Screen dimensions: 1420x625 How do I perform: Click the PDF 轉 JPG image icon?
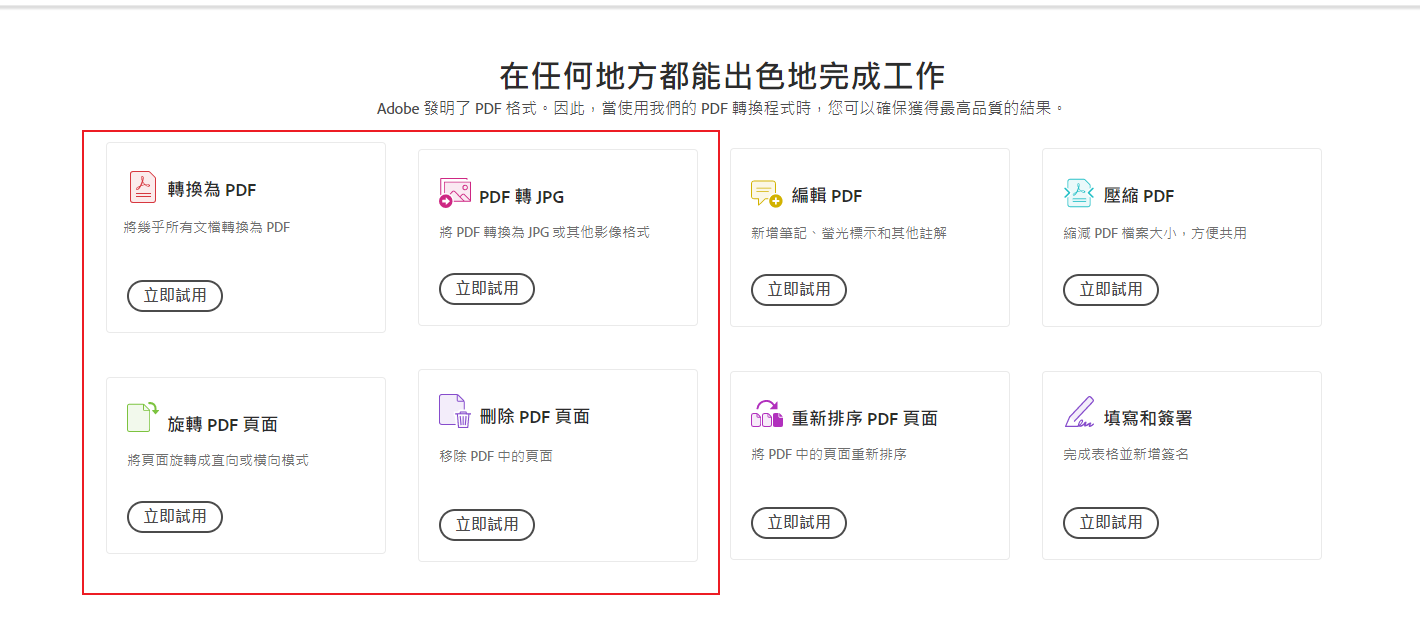coord(455,193)
